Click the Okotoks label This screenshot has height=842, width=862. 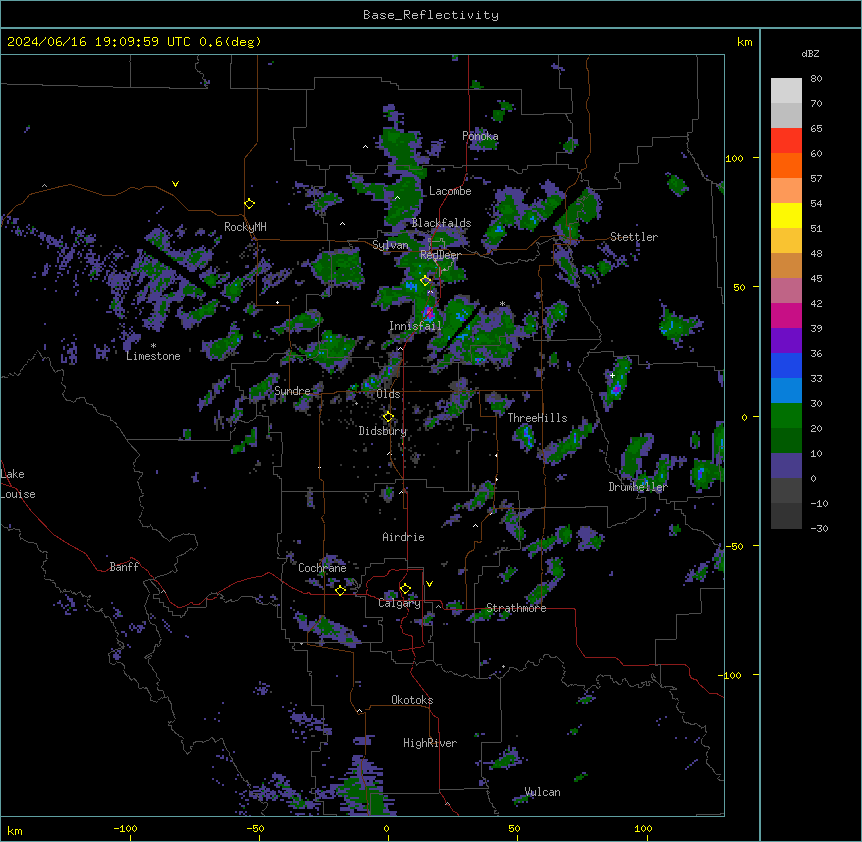click(412, 700)
